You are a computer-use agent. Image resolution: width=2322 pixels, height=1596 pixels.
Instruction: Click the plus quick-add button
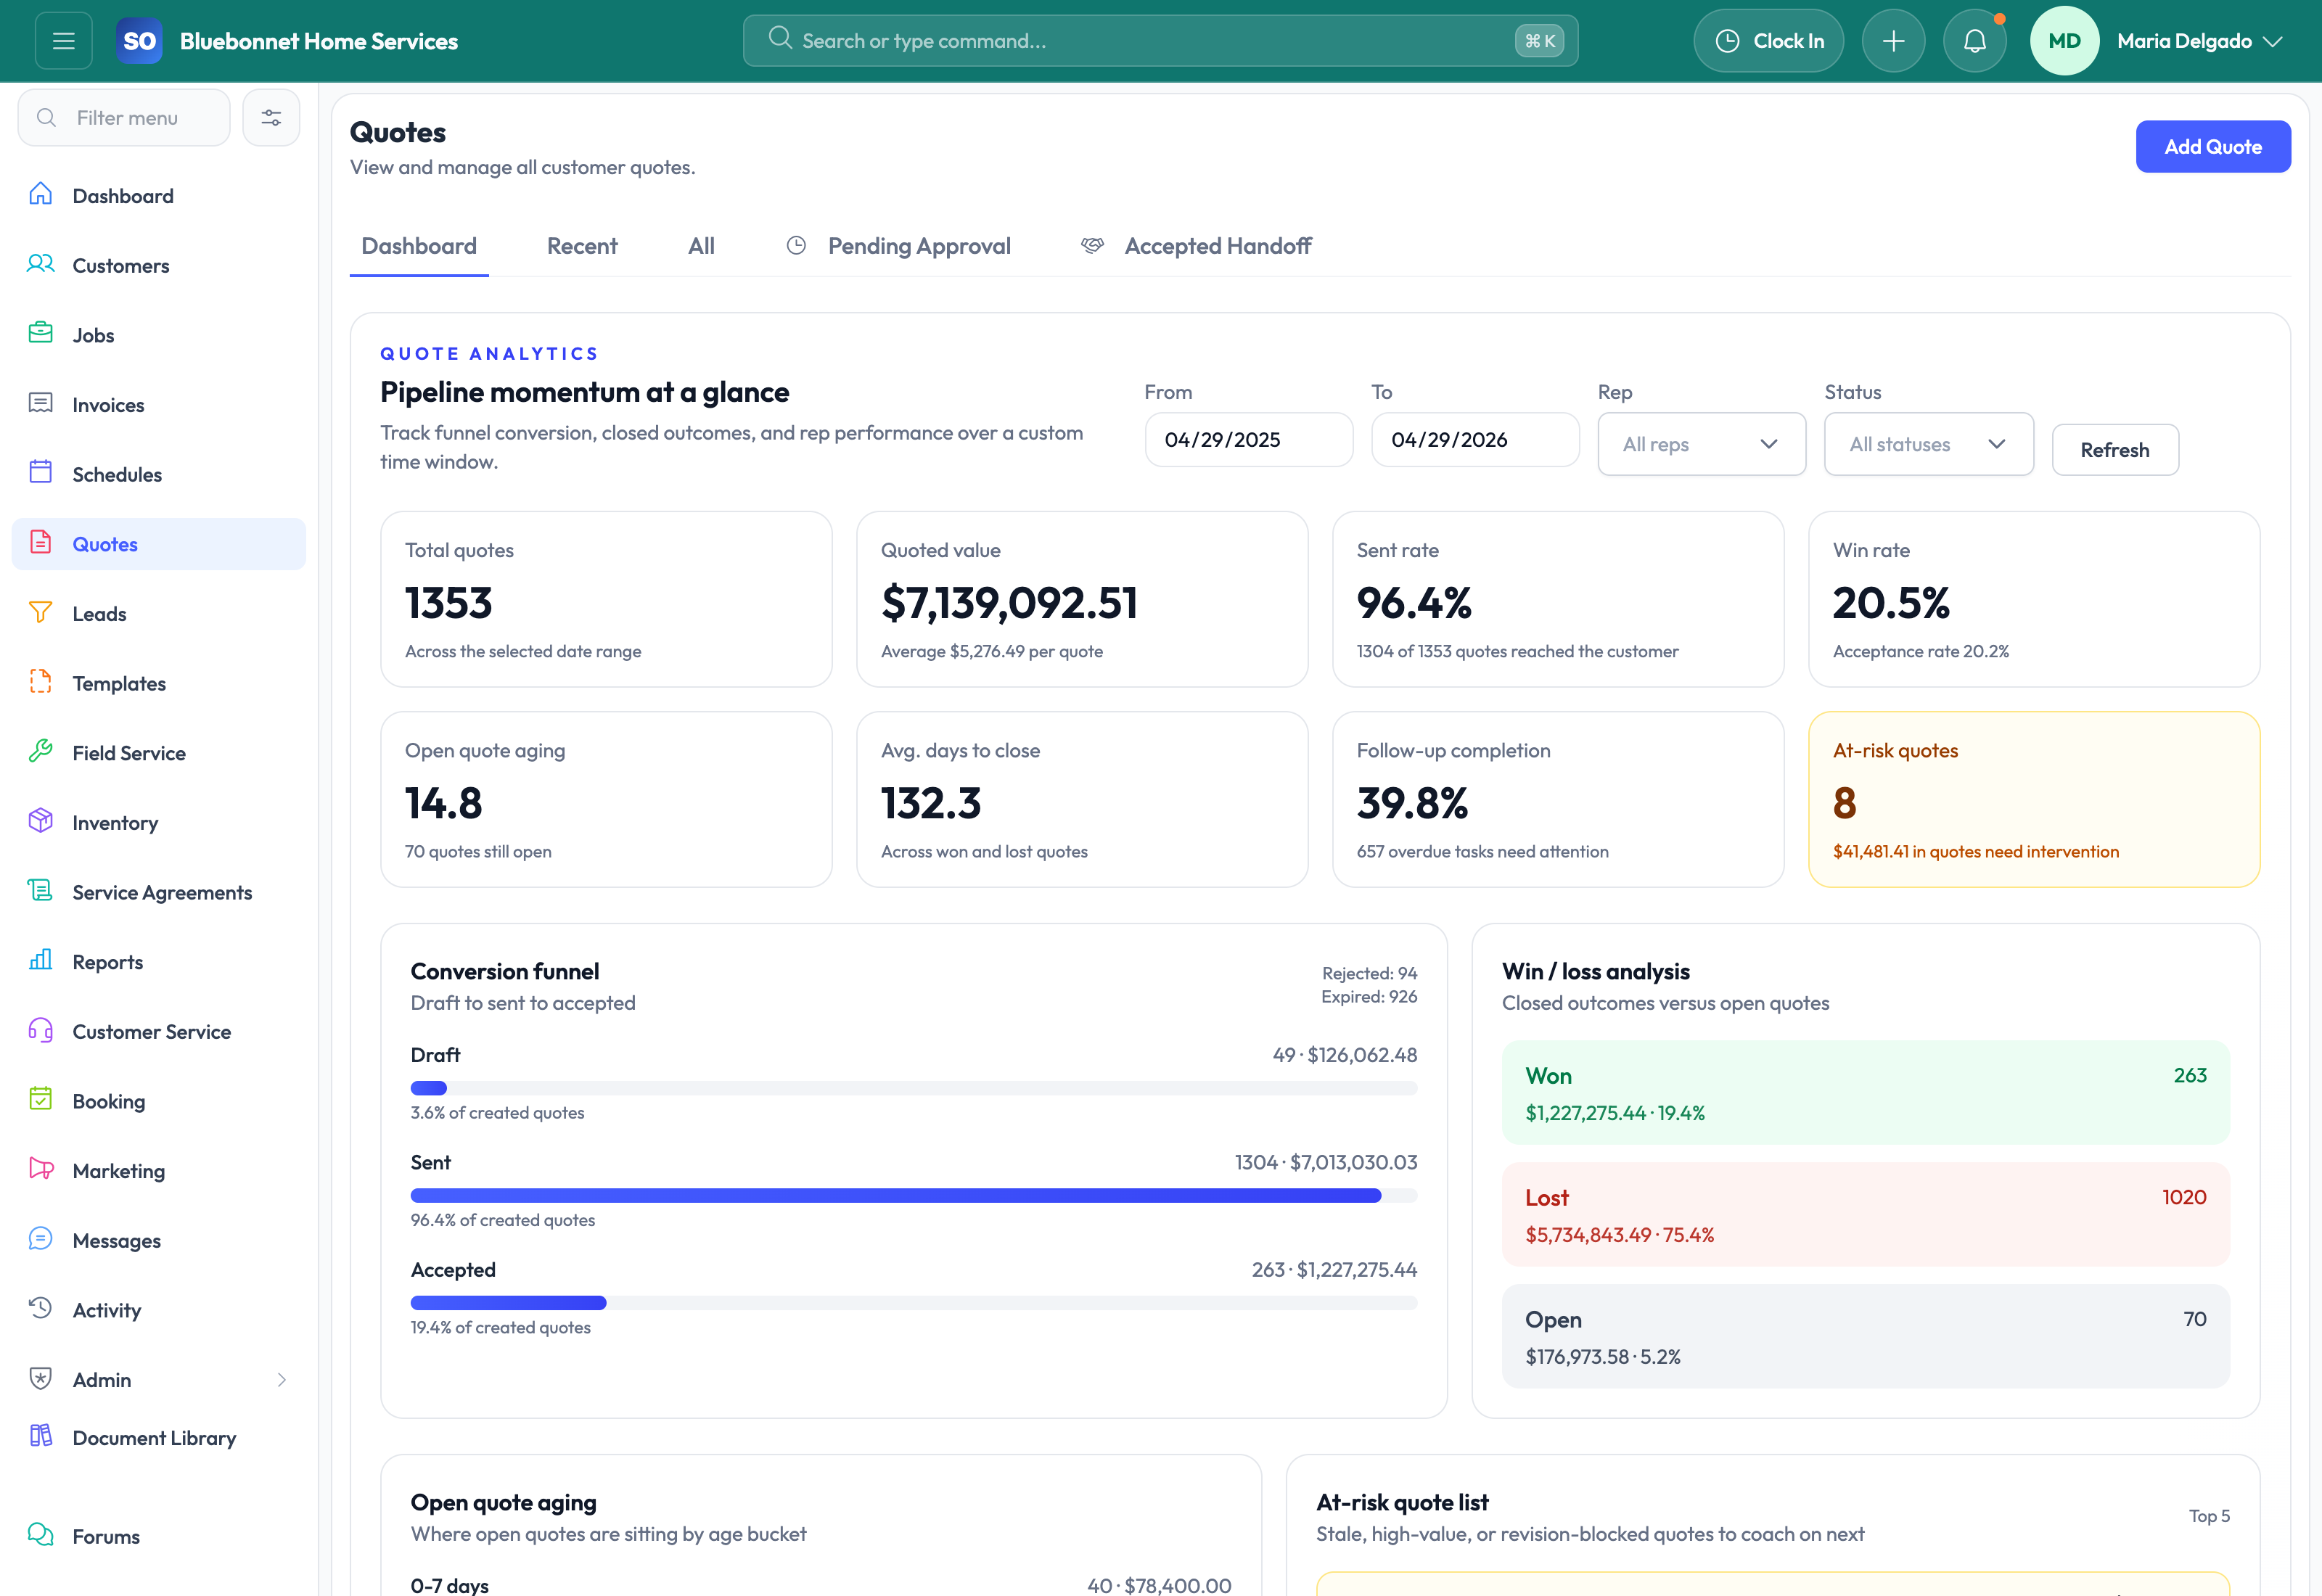pyautogui.click(x=1893, y=41)
